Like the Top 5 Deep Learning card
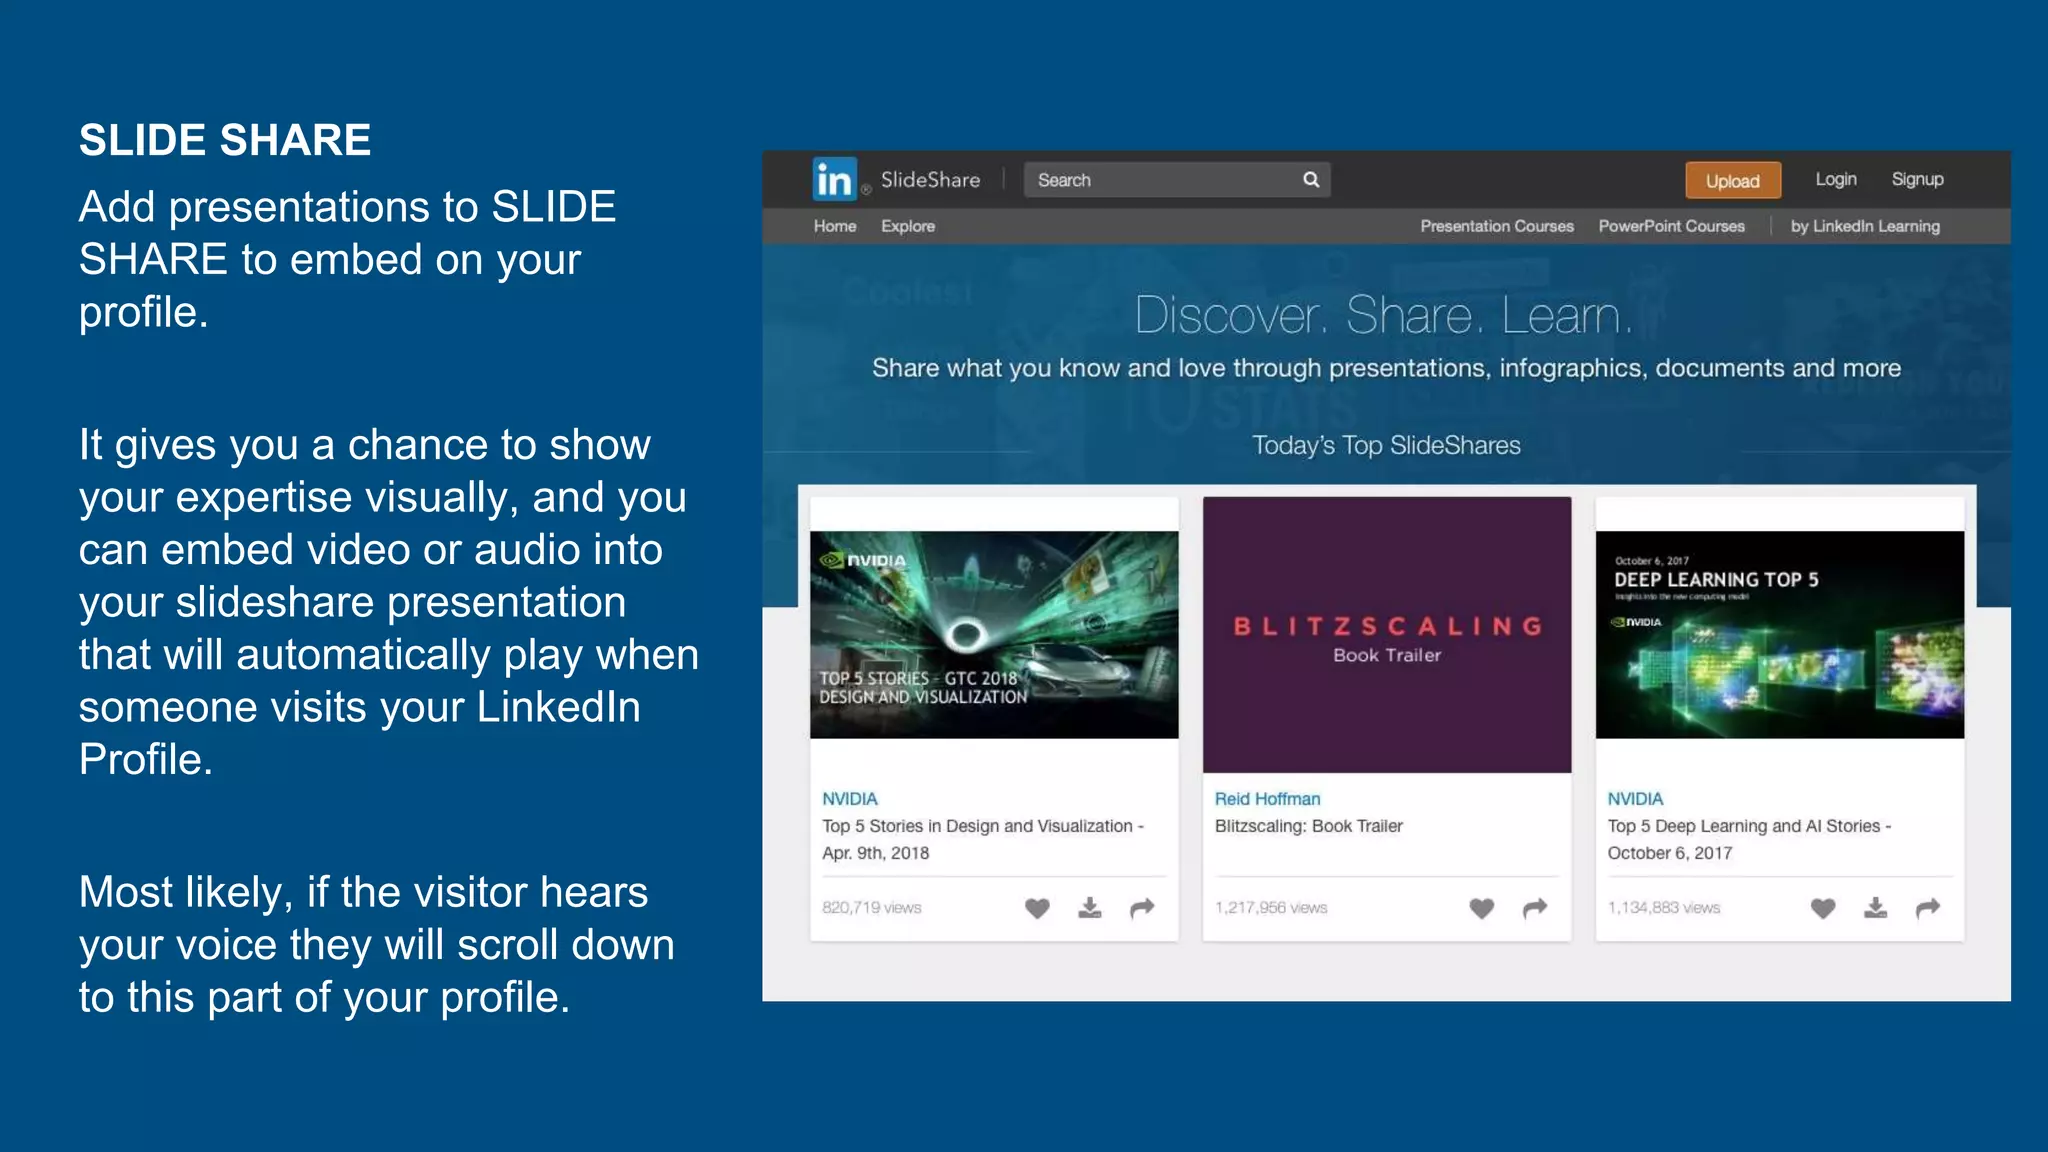Screen dimensions: 2048x1152 click(1823, 908)
